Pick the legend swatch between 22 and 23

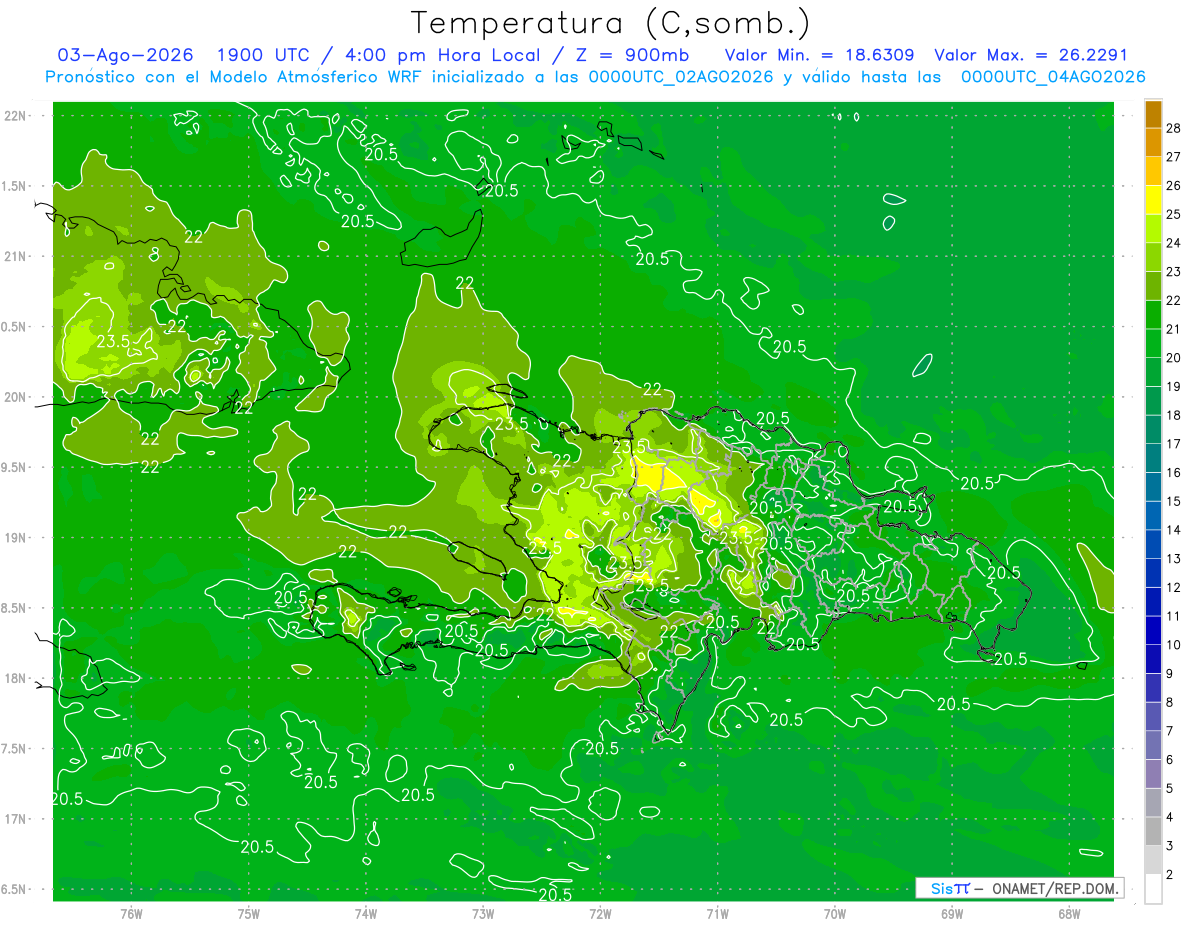(1153, 286)
